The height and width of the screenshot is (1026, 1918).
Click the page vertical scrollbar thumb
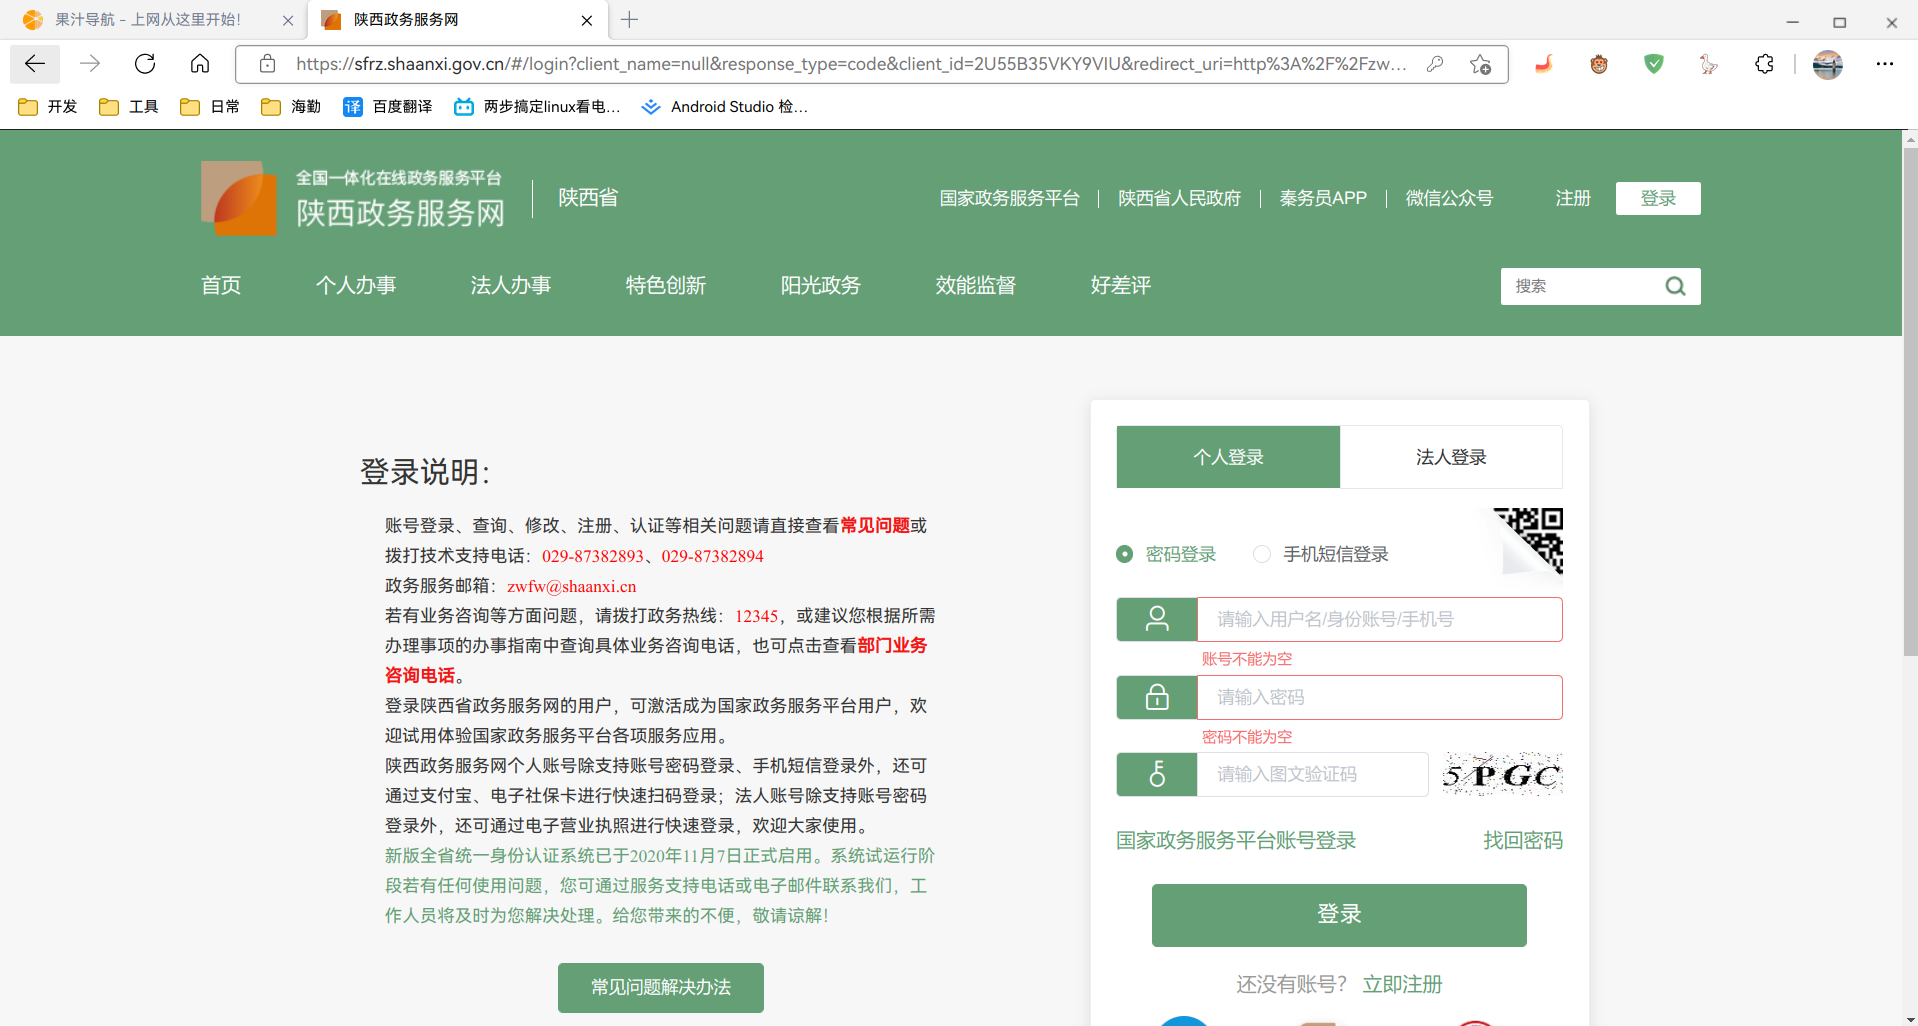pos(1910,400)
